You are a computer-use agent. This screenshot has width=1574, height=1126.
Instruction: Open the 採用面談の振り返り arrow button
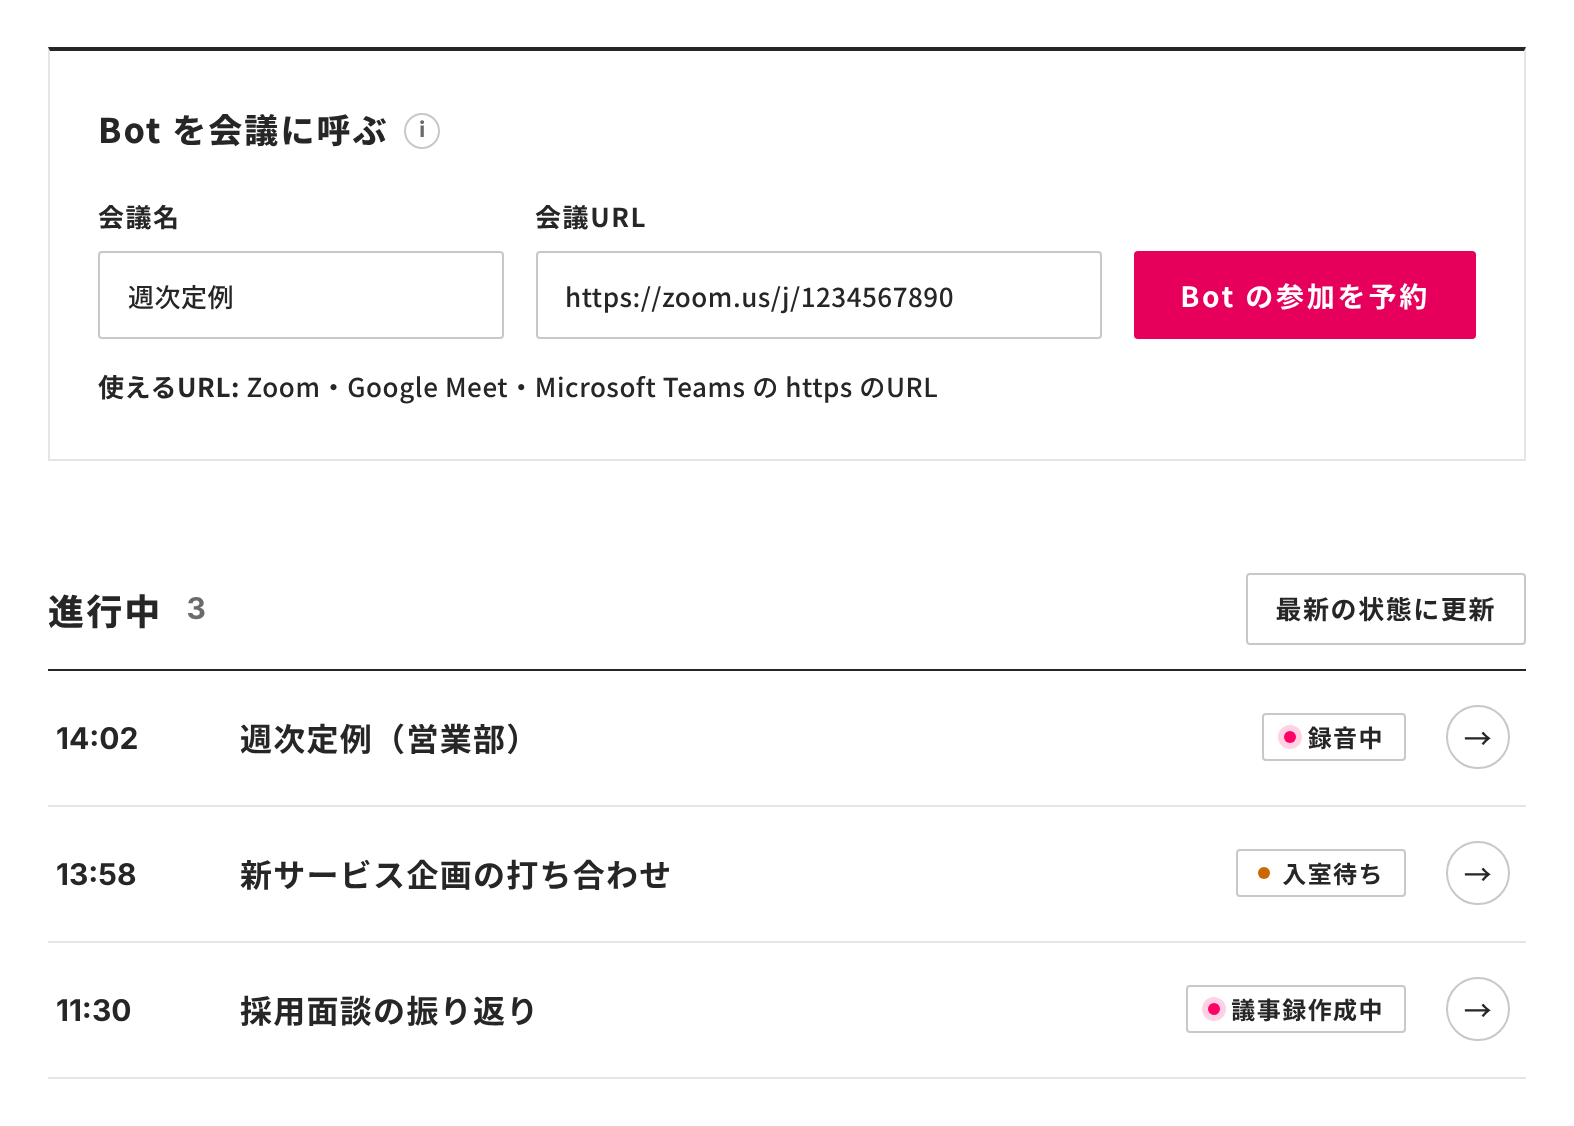[x=1477, y=1009]
